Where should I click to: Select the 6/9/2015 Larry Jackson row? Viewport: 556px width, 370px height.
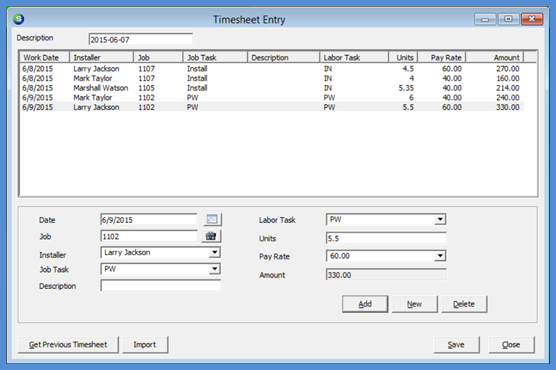[x=272, y=107]
